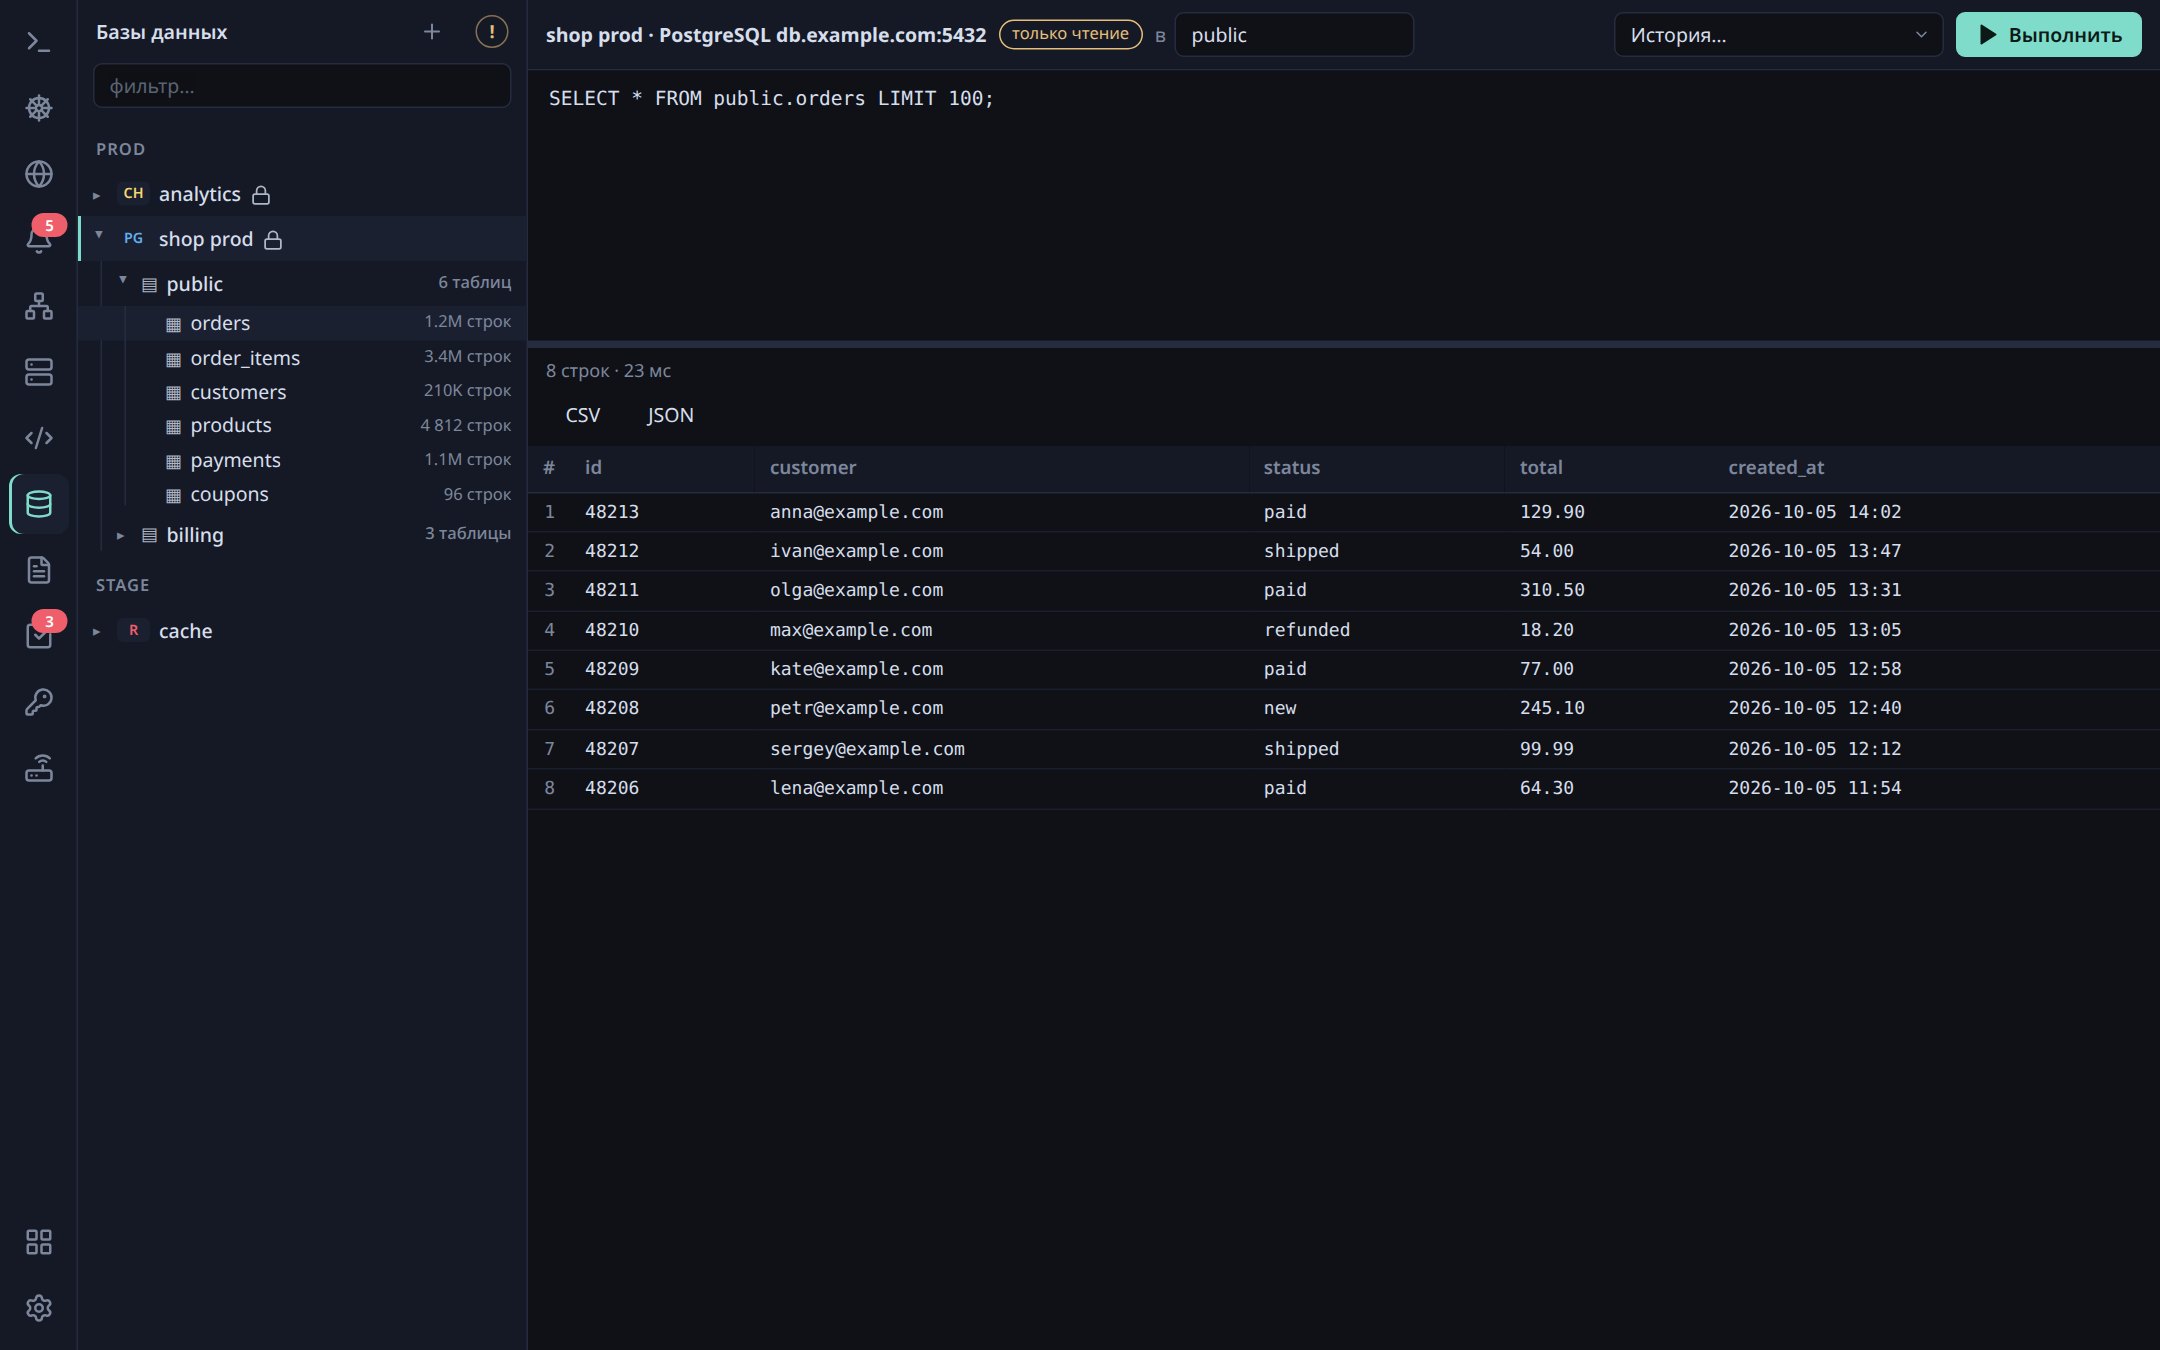Open the network topology icon

[x=38, y=306]
